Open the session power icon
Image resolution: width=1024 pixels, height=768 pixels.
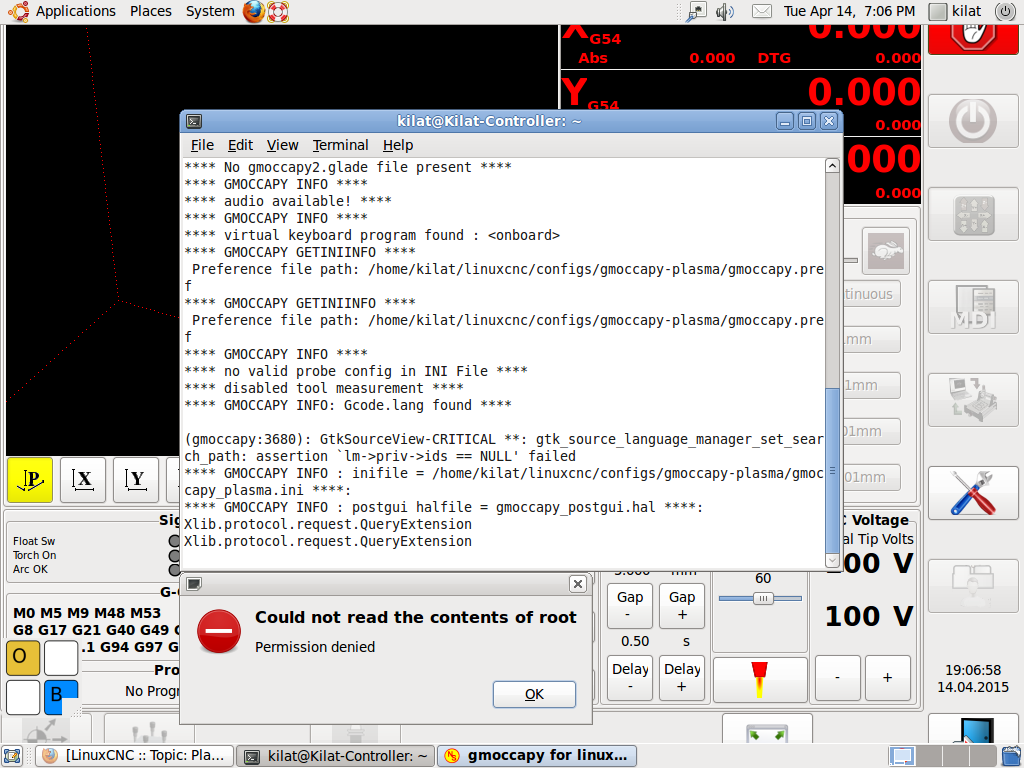tap(1006, 11)
